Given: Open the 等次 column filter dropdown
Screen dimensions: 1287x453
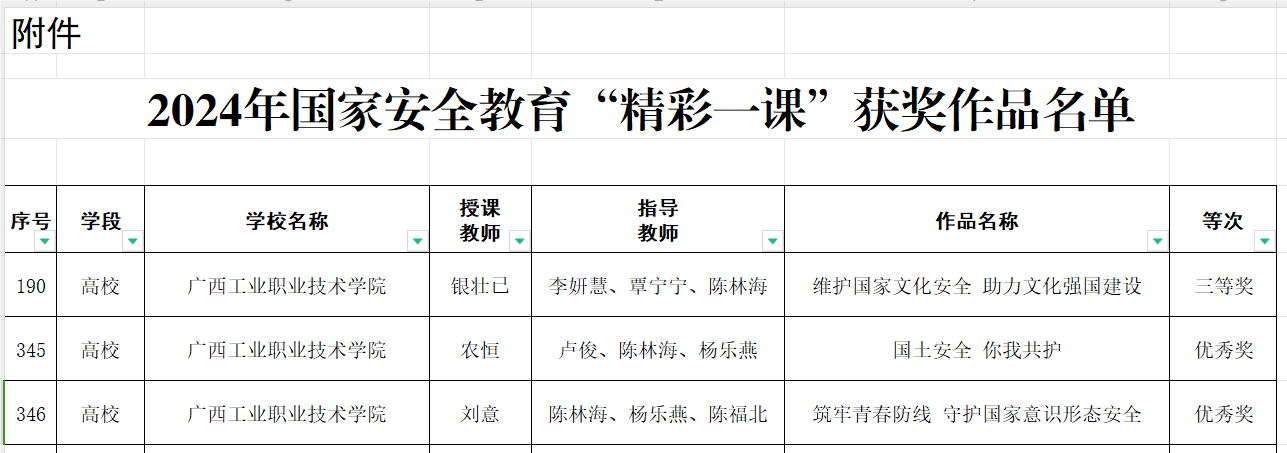Looking at the screenshot, I should pos(1264,241).
